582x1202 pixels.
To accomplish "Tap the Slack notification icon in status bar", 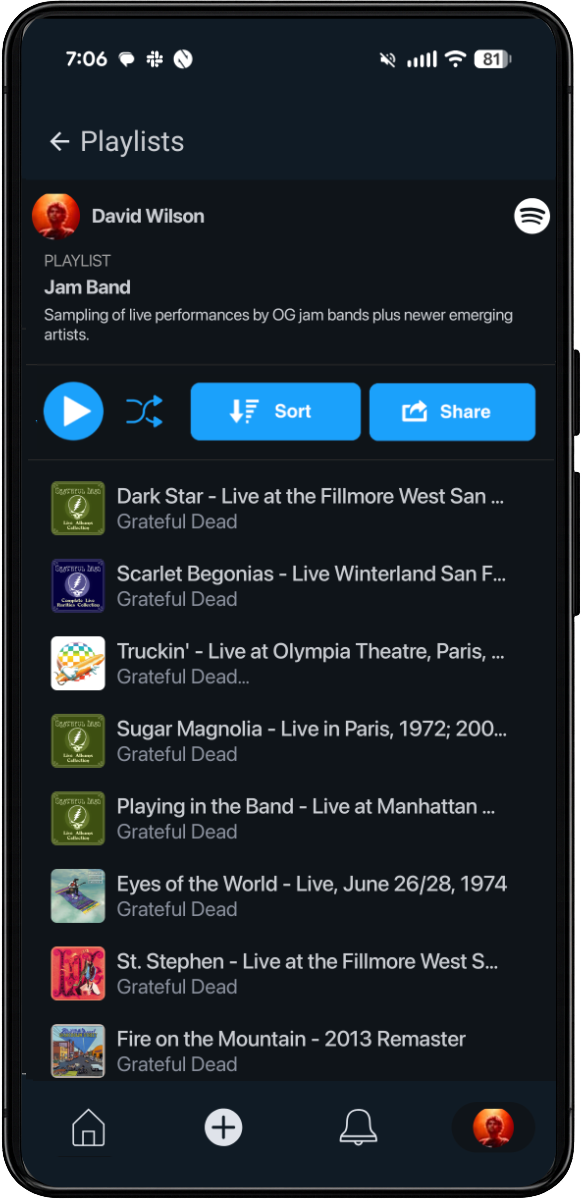I will click(155, 59).
